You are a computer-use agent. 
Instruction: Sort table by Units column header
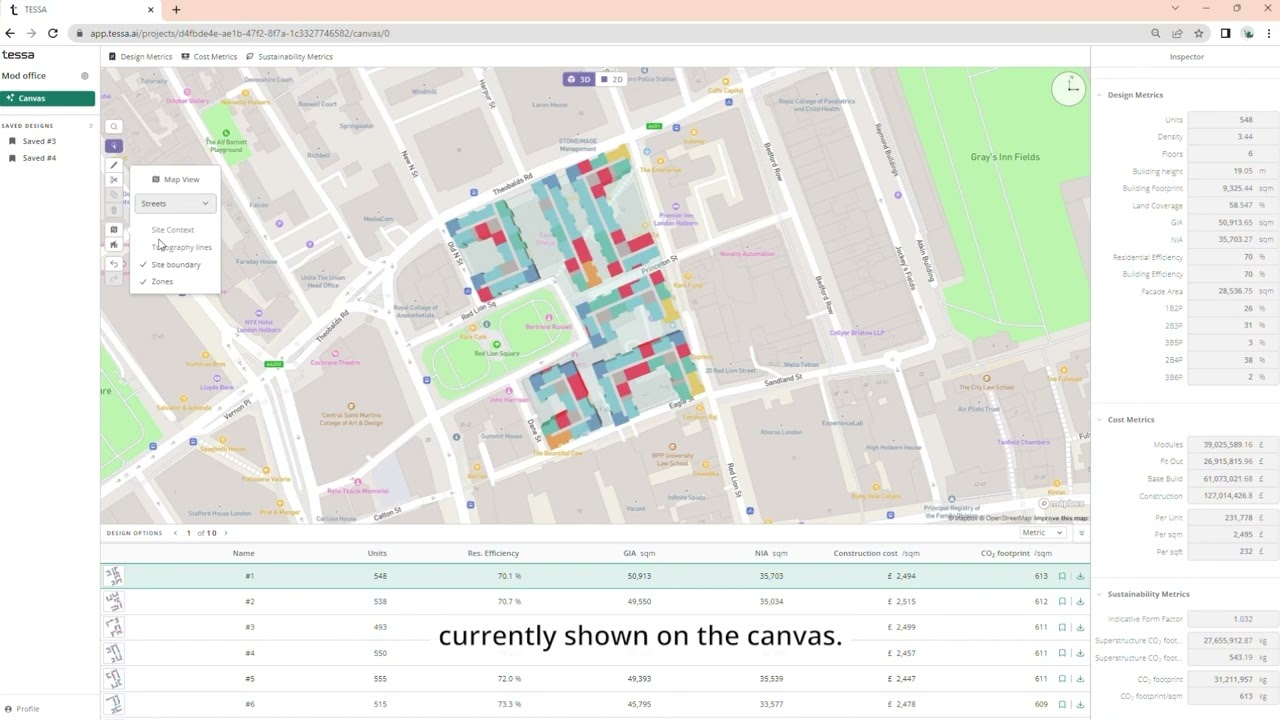tap(377, 553)
